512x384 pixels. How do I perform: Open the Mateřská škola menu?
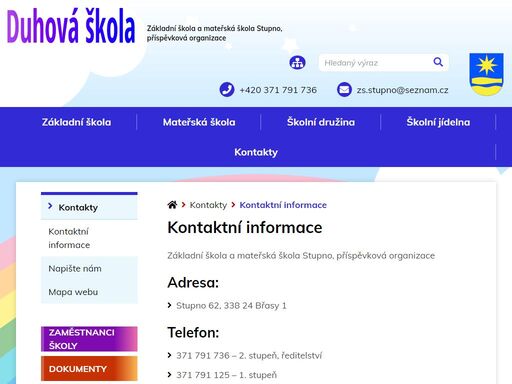199,122
